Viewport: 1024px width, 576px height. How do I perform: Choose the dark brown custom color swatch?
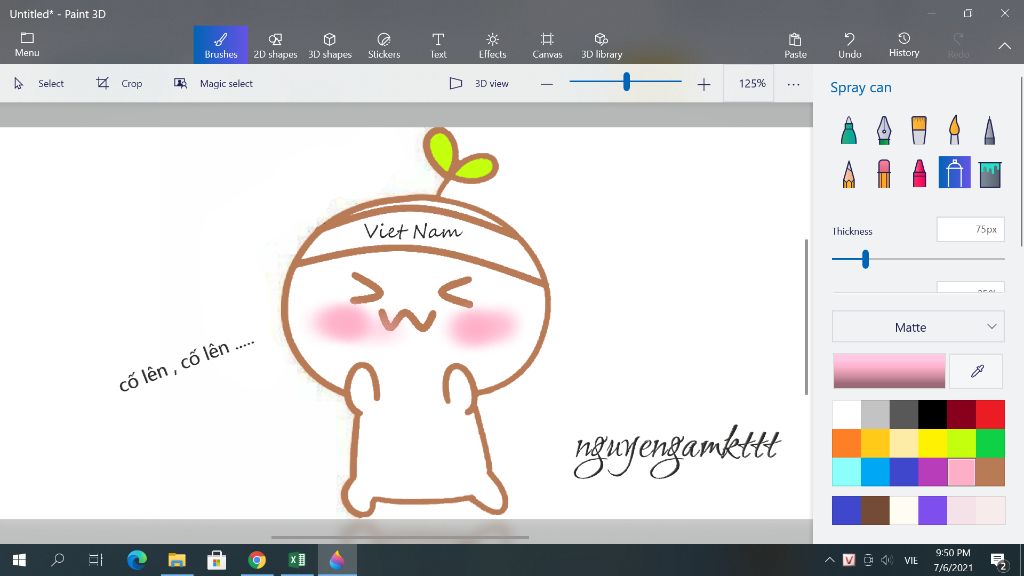[x=875, y=510]
